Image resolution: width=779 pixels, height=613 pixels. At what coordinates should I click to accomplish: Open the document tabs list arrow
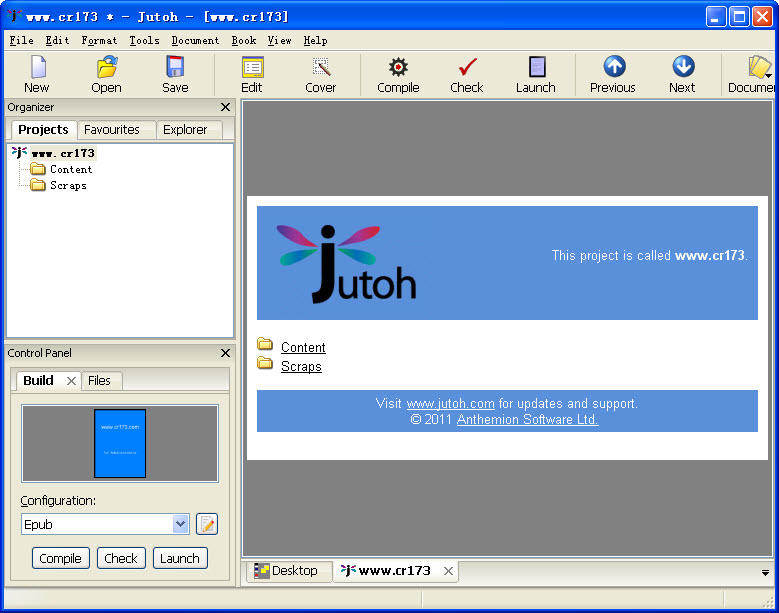click(x=765, y=573)
